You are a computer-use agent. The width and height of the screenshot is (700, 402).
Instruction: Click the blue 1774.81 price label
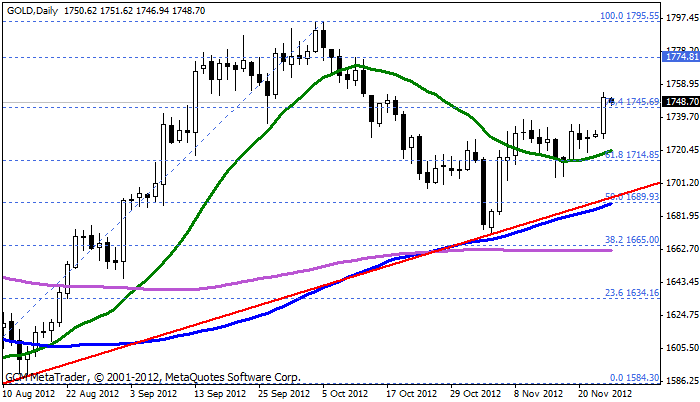680,58
